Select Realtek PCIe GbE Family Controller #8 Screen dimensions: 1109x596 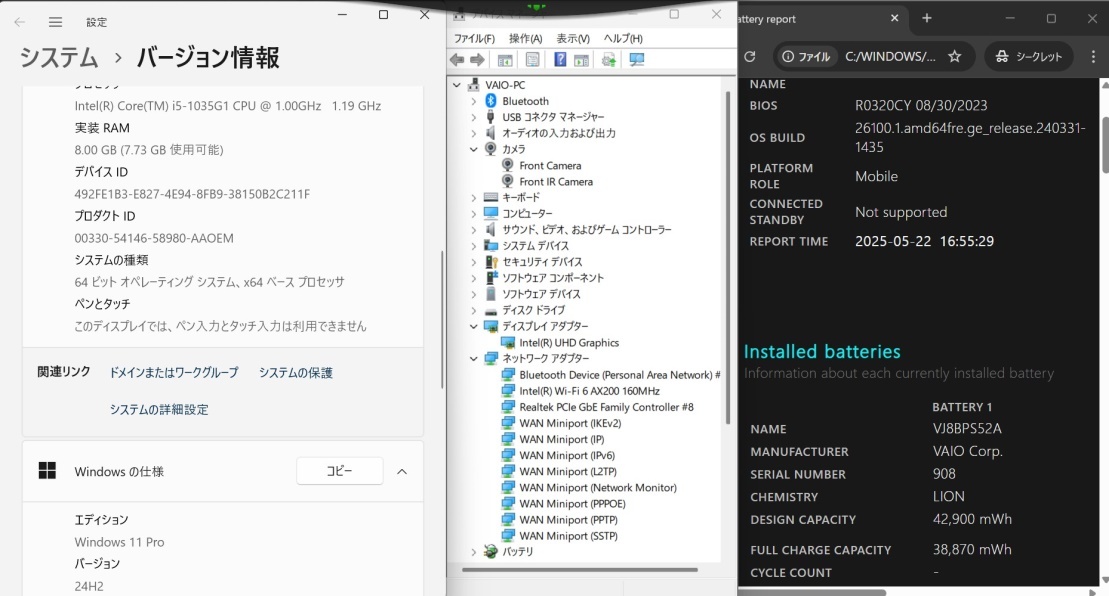click(607, 407)
